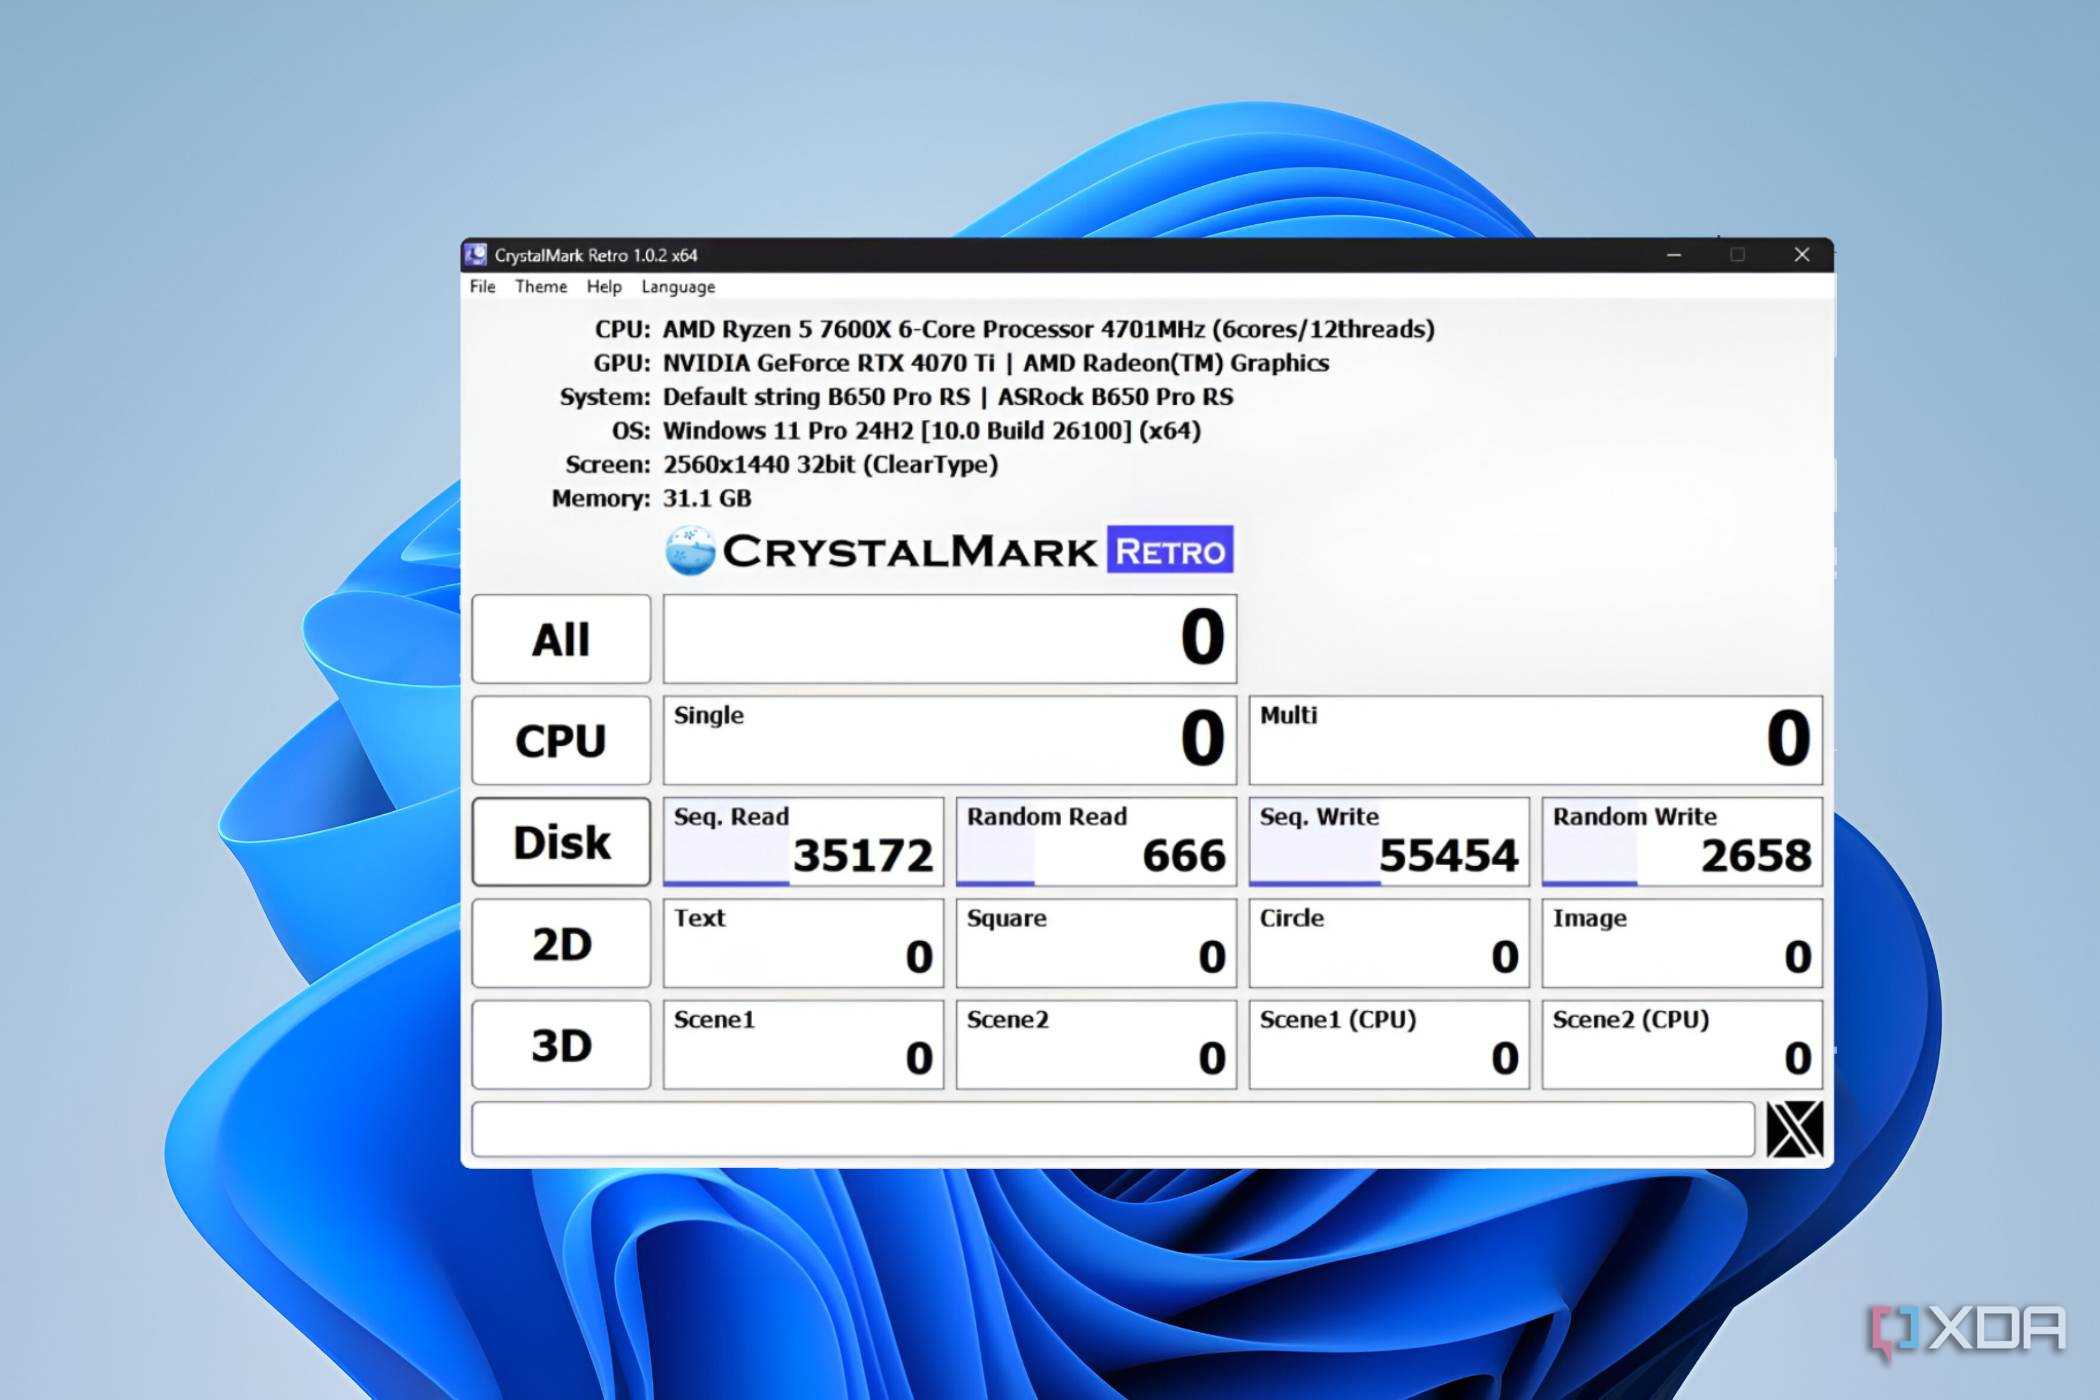Click the Seq. Read score 35172

click(803, 842)
